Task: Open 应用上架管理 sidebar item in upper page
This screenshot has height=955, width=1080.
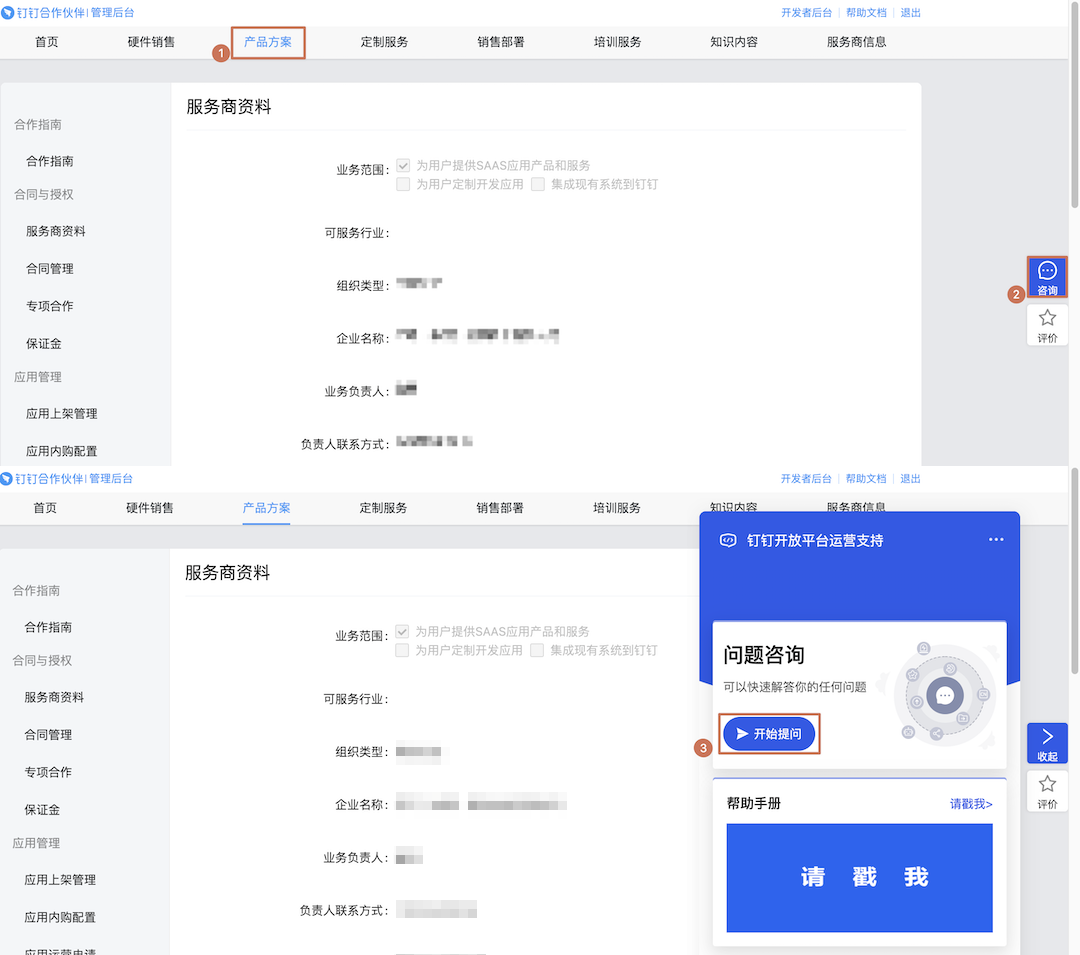Action: tap(61, 414)
